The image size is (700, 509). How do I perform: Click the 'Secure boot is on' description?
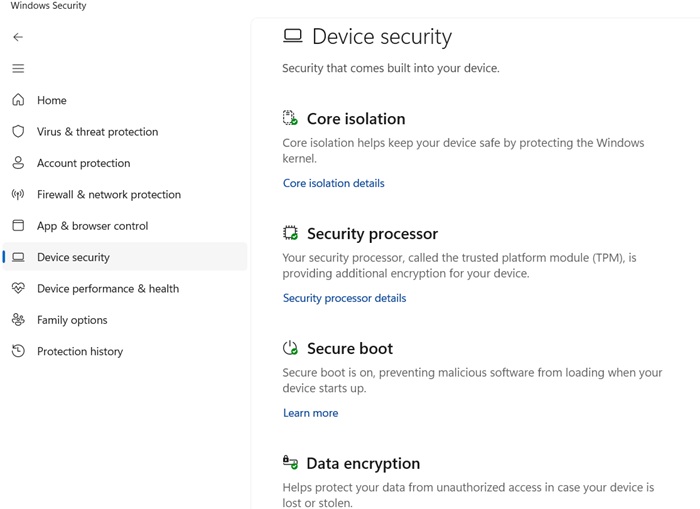click(x=472, y=380)
